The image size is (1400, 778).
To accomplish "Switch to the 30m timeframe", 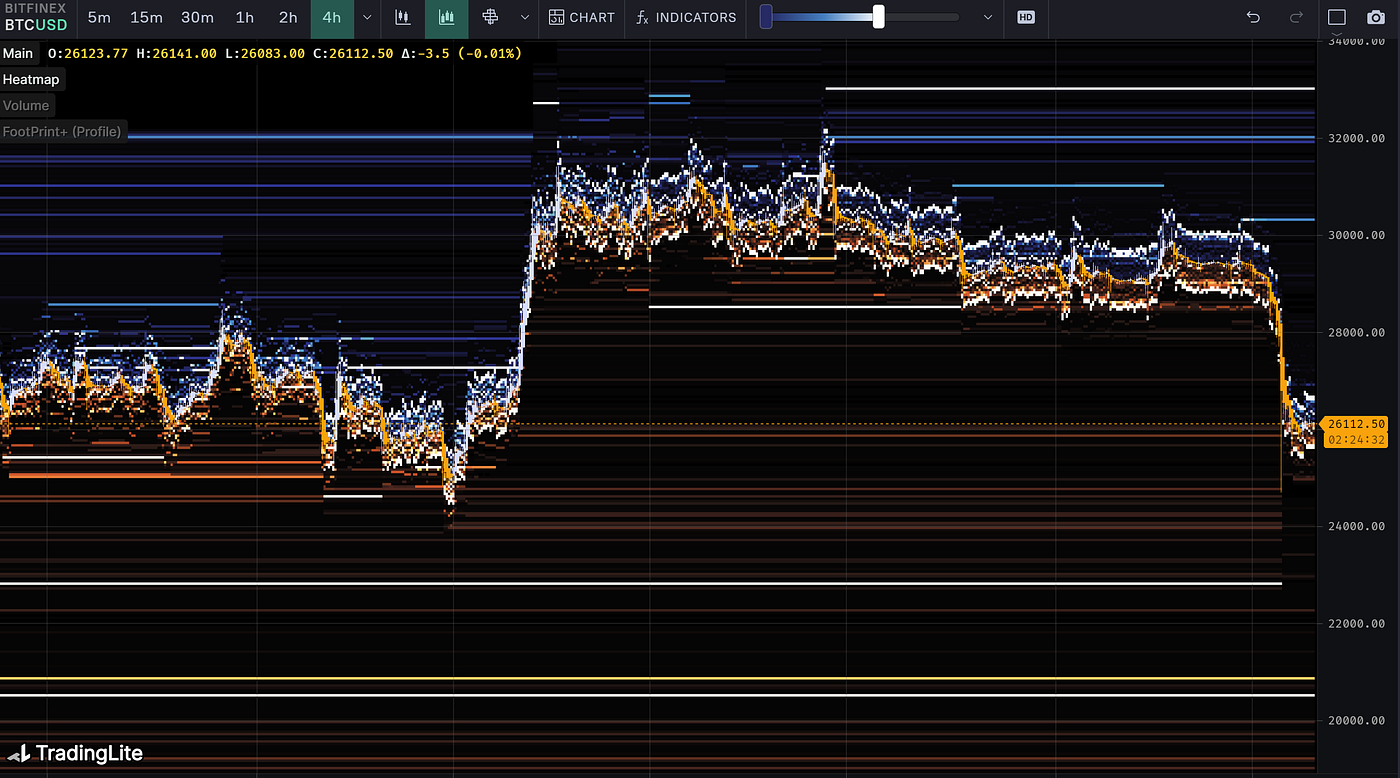I will click(197, 17).
